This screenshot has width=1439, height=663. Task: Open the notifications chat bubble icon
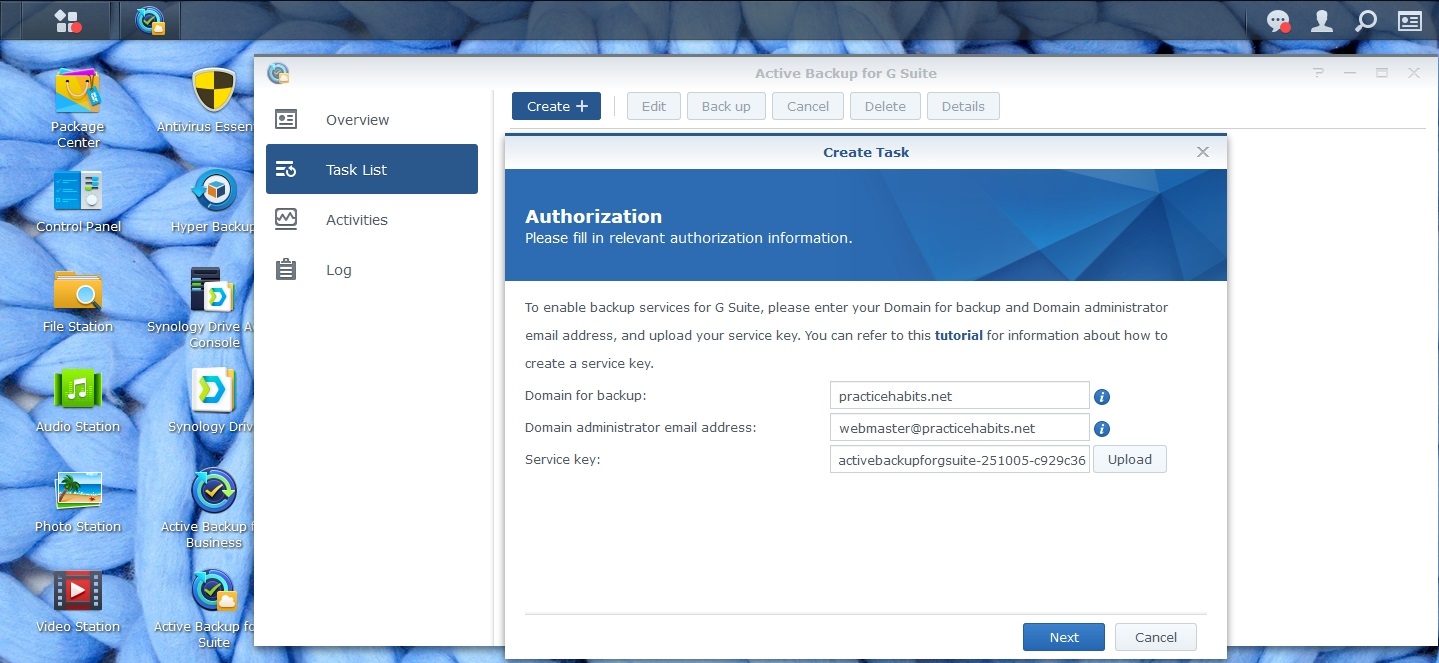click(x=1278, y=21)
